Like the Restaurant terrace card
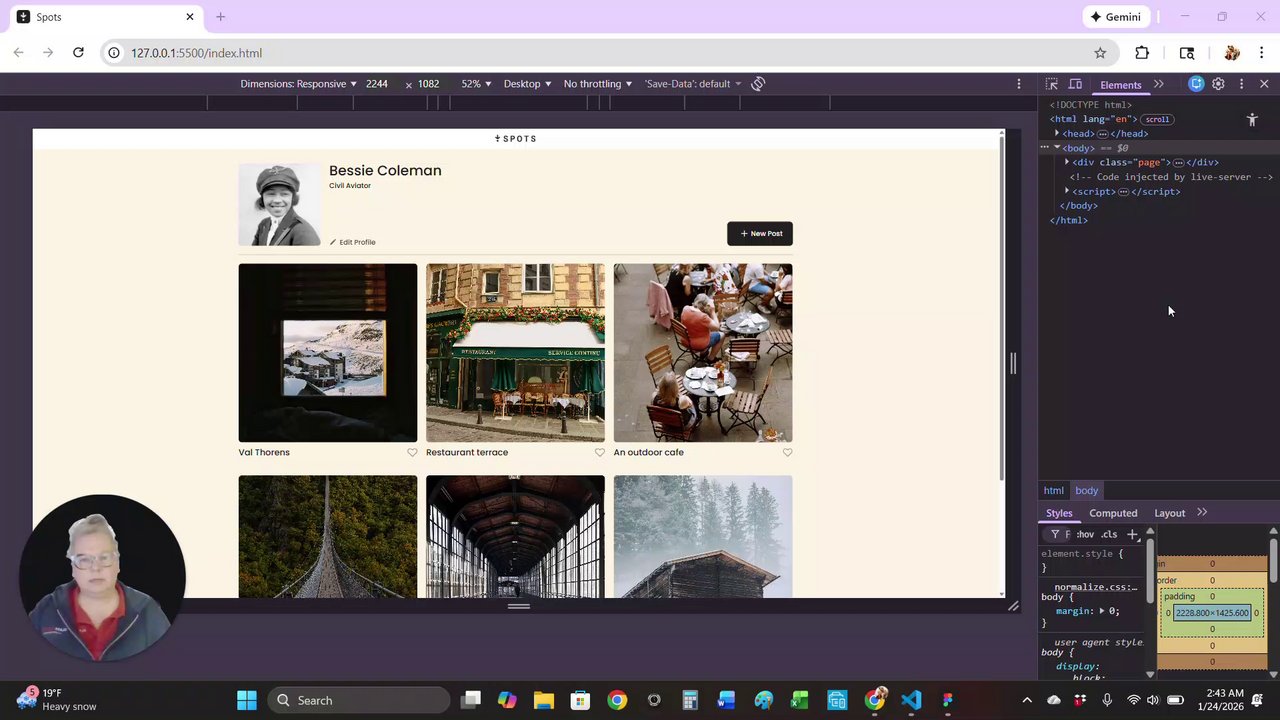1280x720 pixels. 600,452
